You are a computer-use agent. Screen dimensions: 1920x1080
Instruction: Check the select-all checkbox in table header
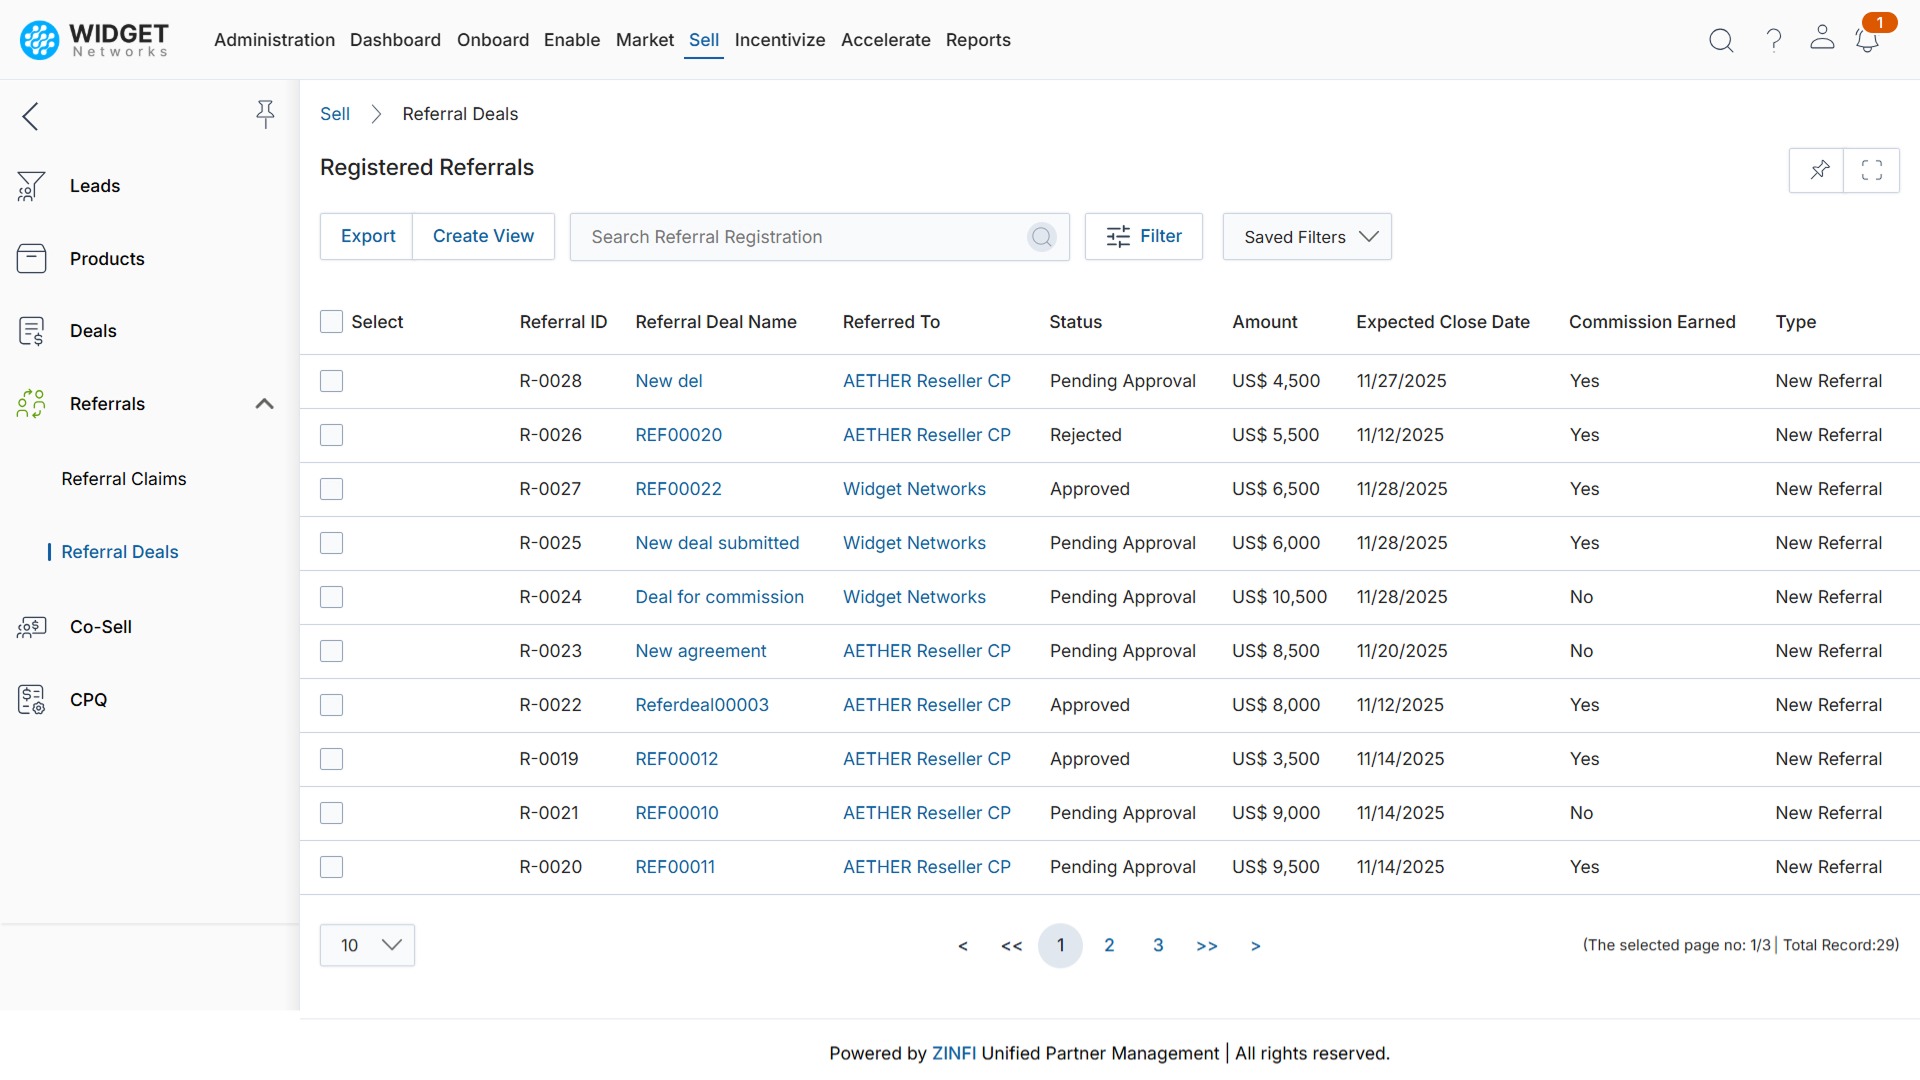click(x=331, y=321)
